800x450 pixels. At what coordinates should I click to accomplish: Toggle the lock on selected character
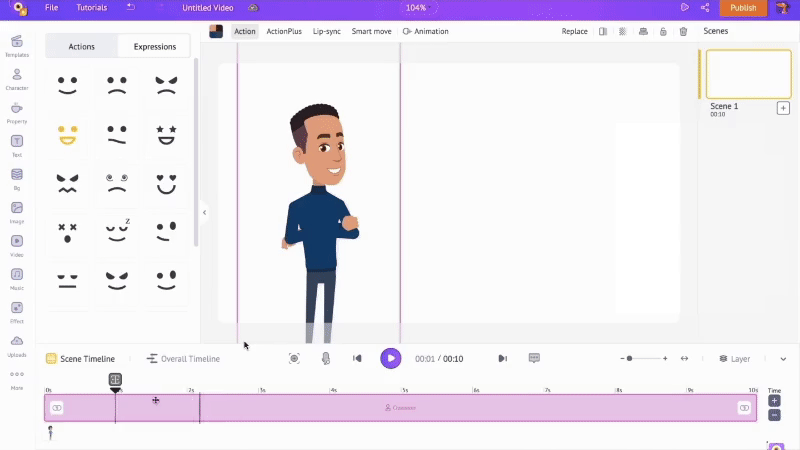pos(663,31)
